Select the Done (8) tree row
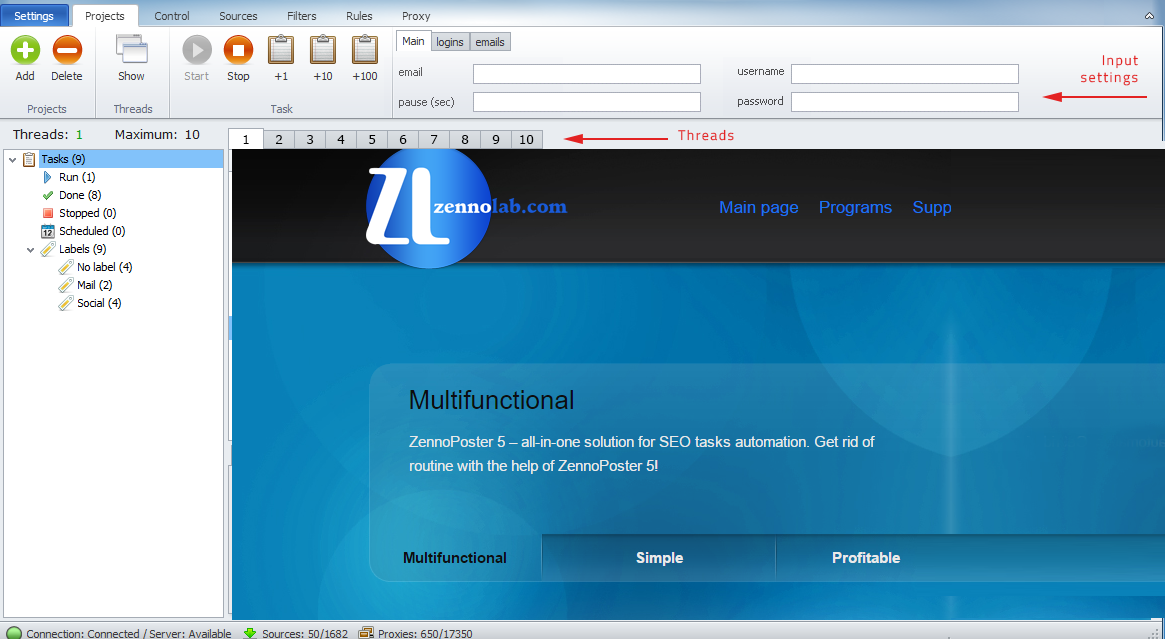Image resolution: width=1165 pixels, height=639 pixels. 80,195
